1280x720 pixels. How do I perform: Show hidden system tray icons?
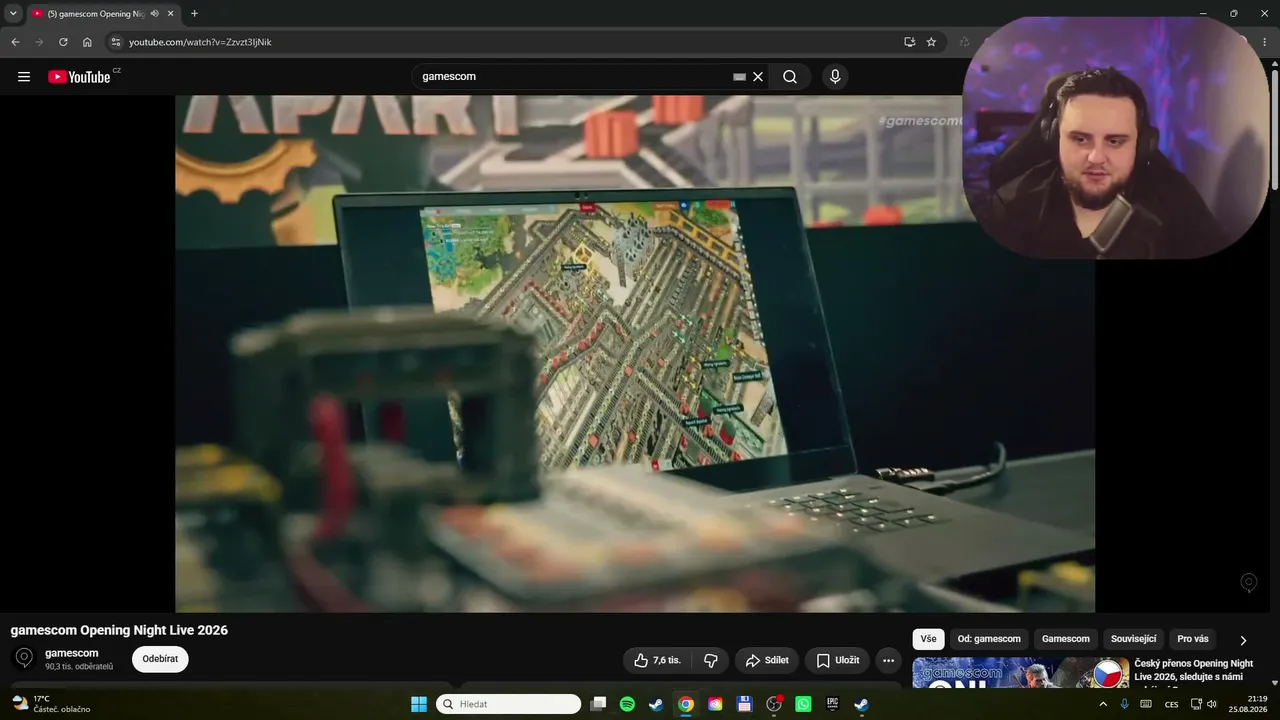point(1103,704)
